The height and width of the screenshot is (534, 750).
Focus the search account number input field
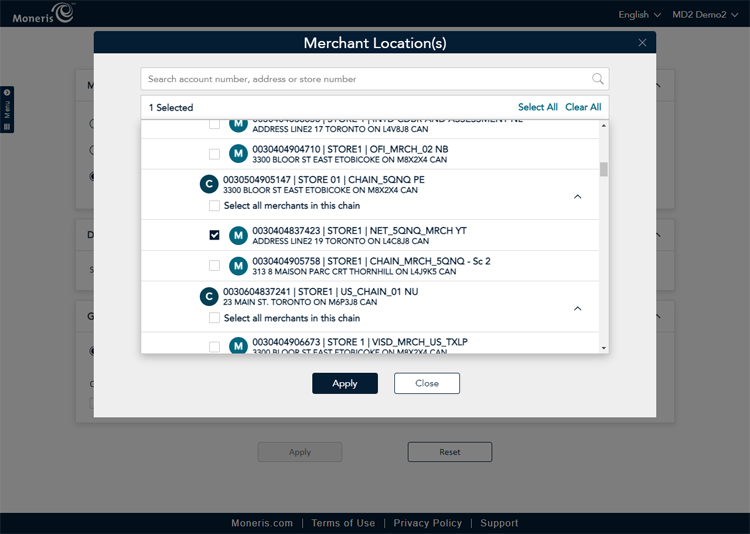375,79
